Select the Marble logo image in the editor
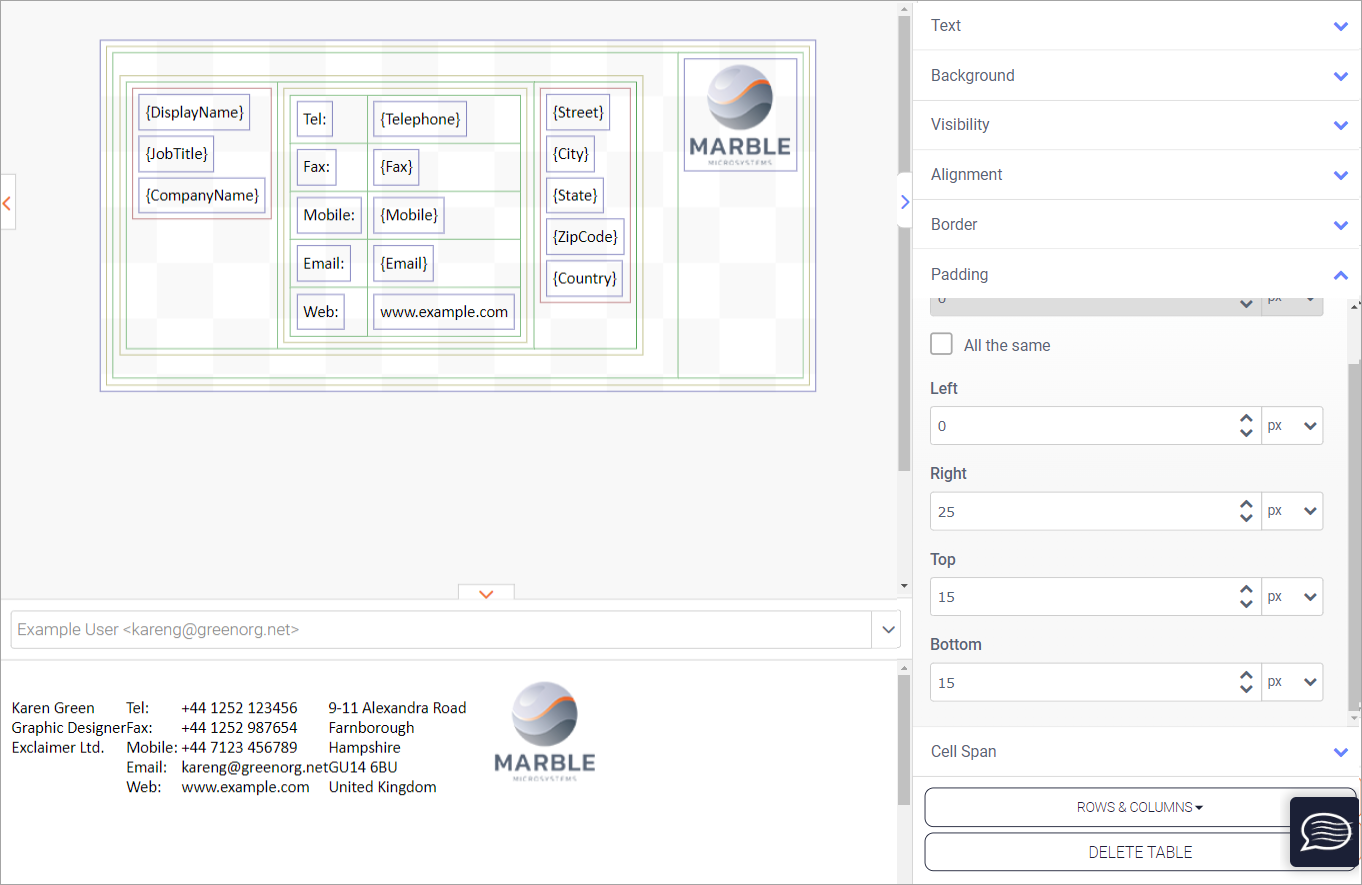 [740, 115]
